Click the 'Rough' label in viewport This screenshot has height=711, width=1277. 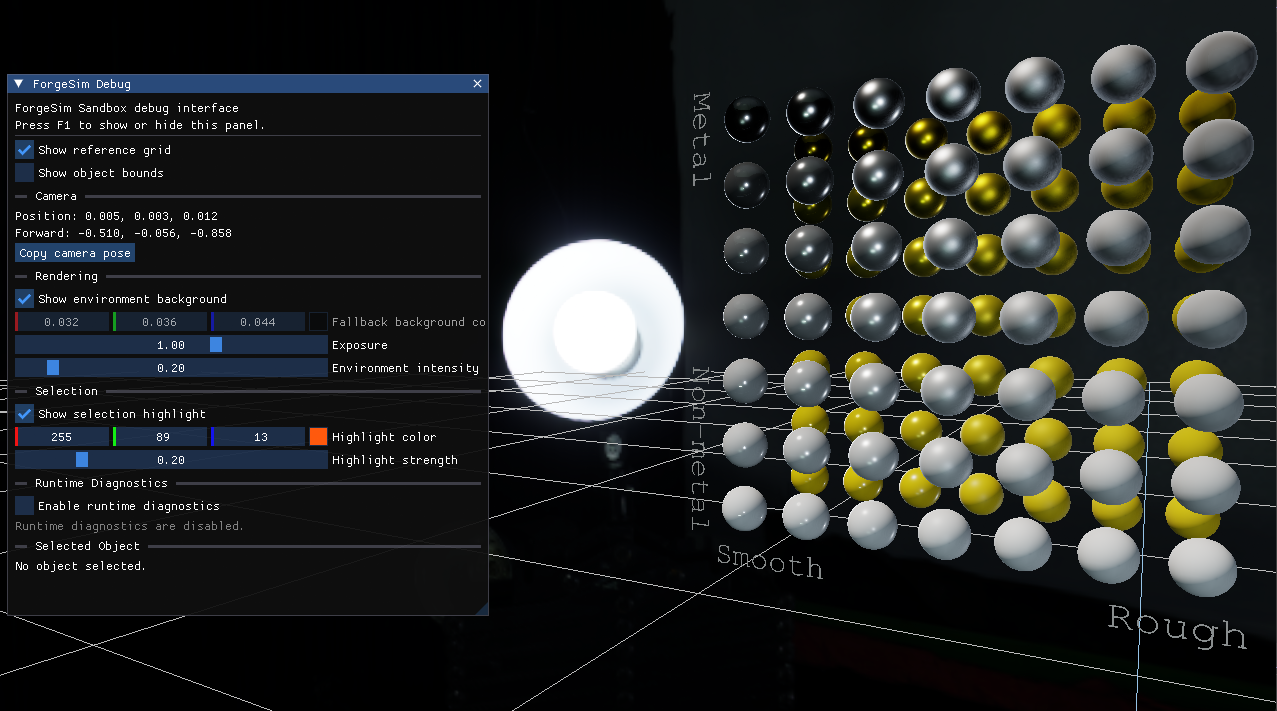point(1177,627)
